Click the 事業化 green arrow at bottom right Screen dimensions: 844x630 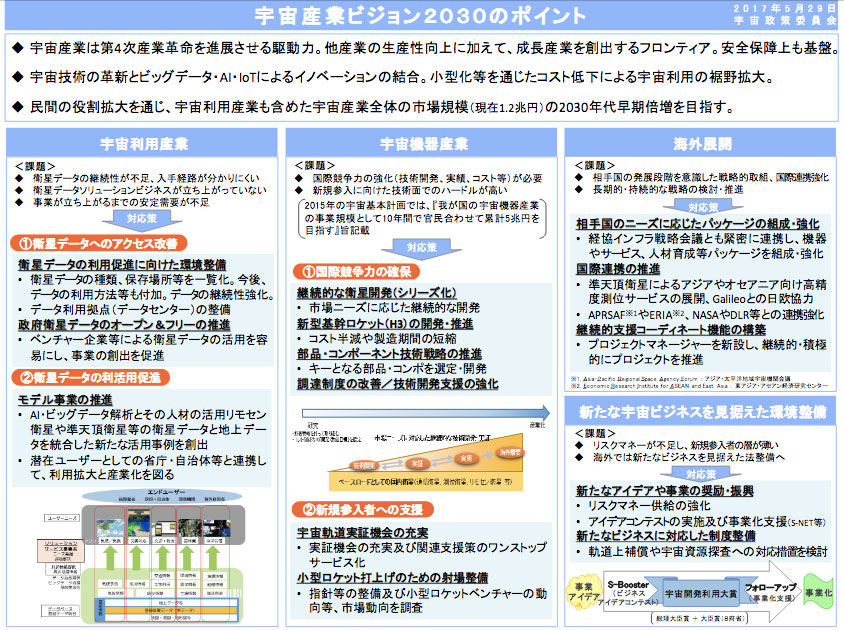click(814, 591)
